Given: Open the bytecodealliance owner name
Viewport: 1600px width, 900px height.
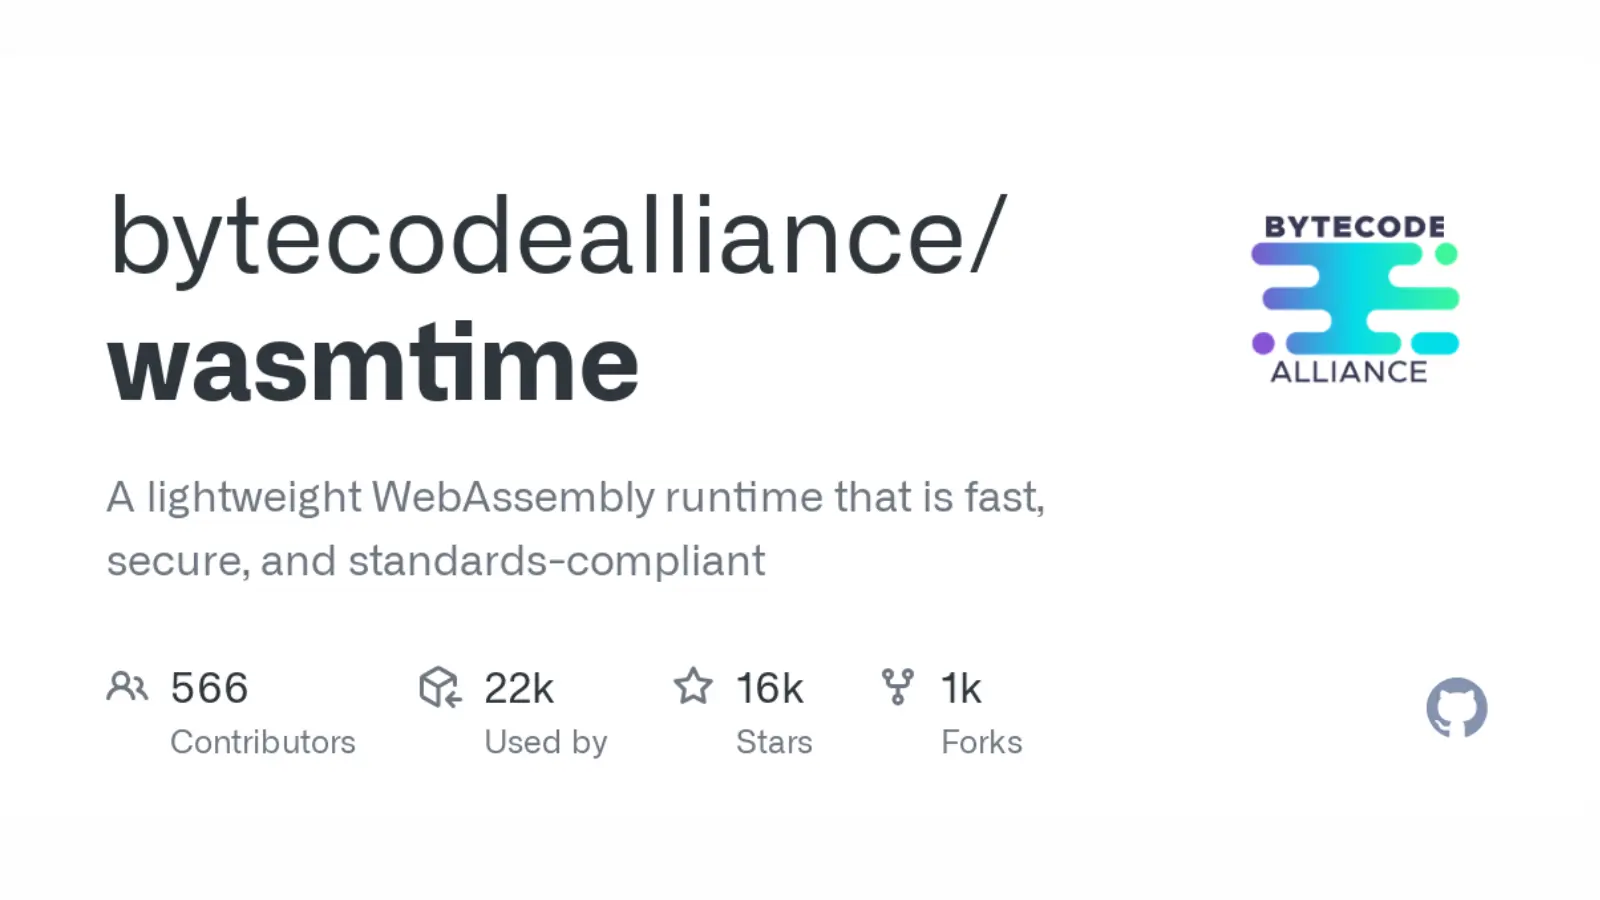Looking at the screenshot, I should pos(556,236).
